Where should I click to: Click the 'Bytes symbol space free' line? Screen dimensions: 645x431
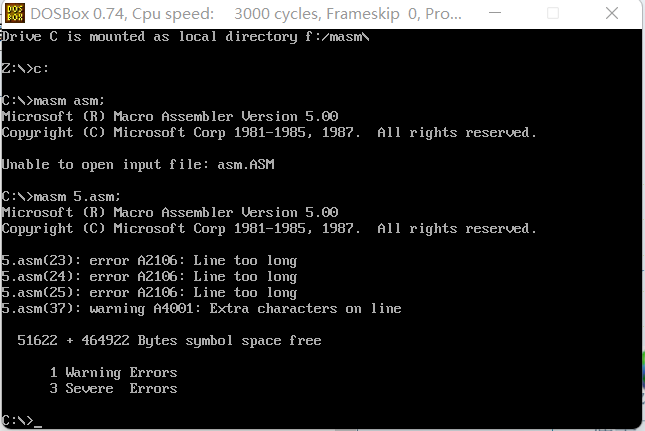point(169,341)
